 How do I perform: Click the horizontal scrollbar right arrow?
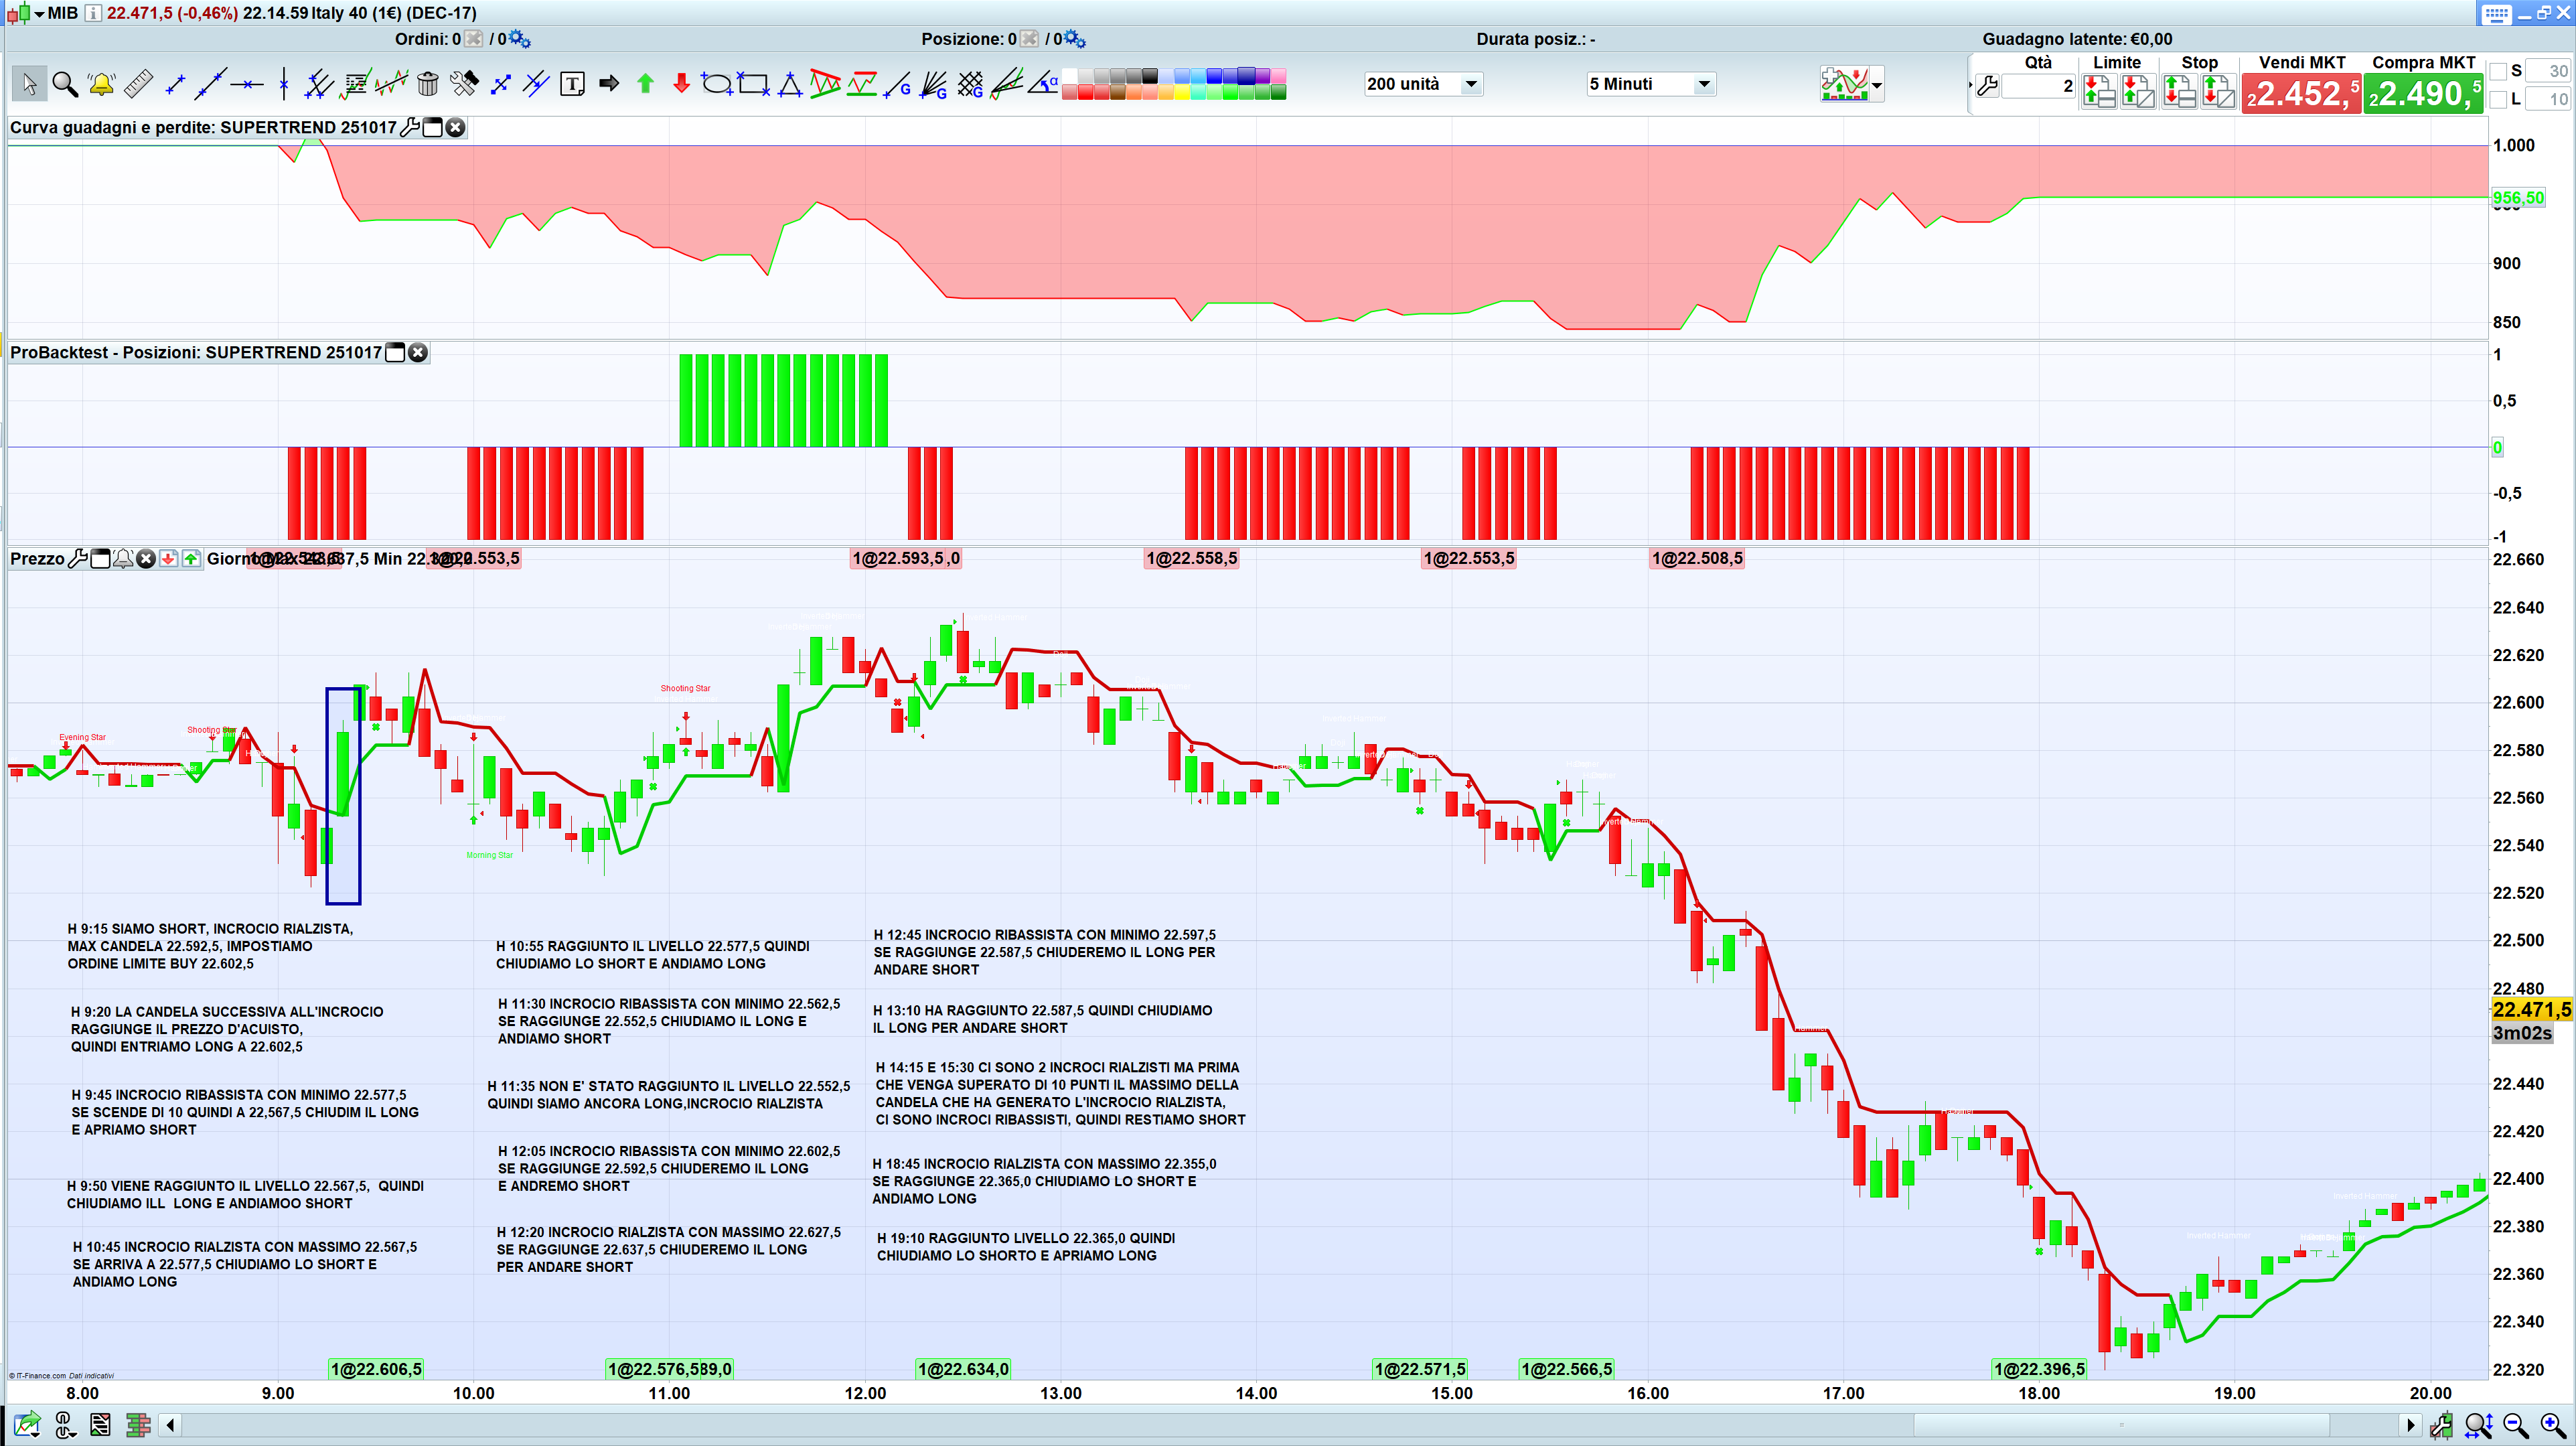(x=2410, y=1425)
